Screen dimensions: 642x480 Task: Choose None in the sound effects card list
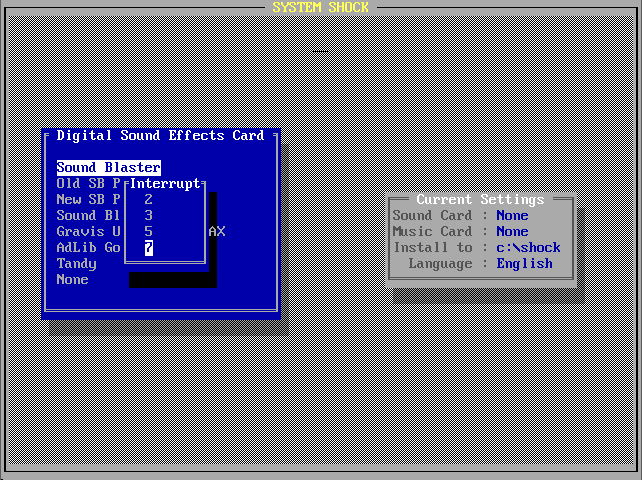pyautogui.click(x=73, y=280)
